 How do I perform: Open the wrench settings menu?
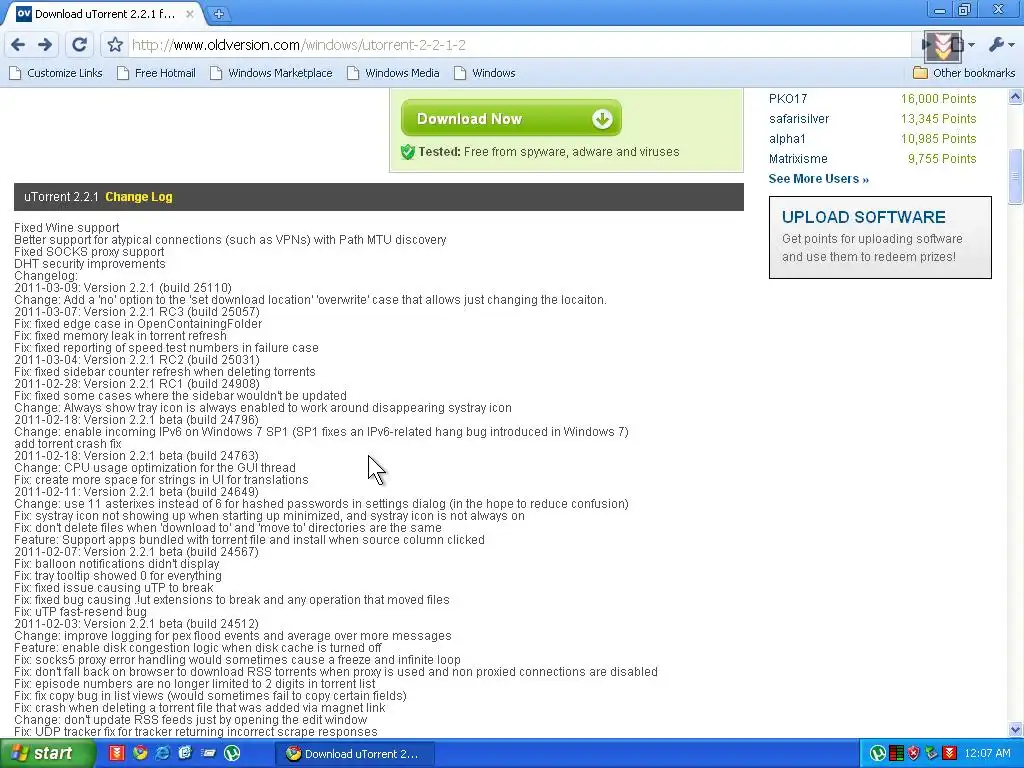point(1000,44)
